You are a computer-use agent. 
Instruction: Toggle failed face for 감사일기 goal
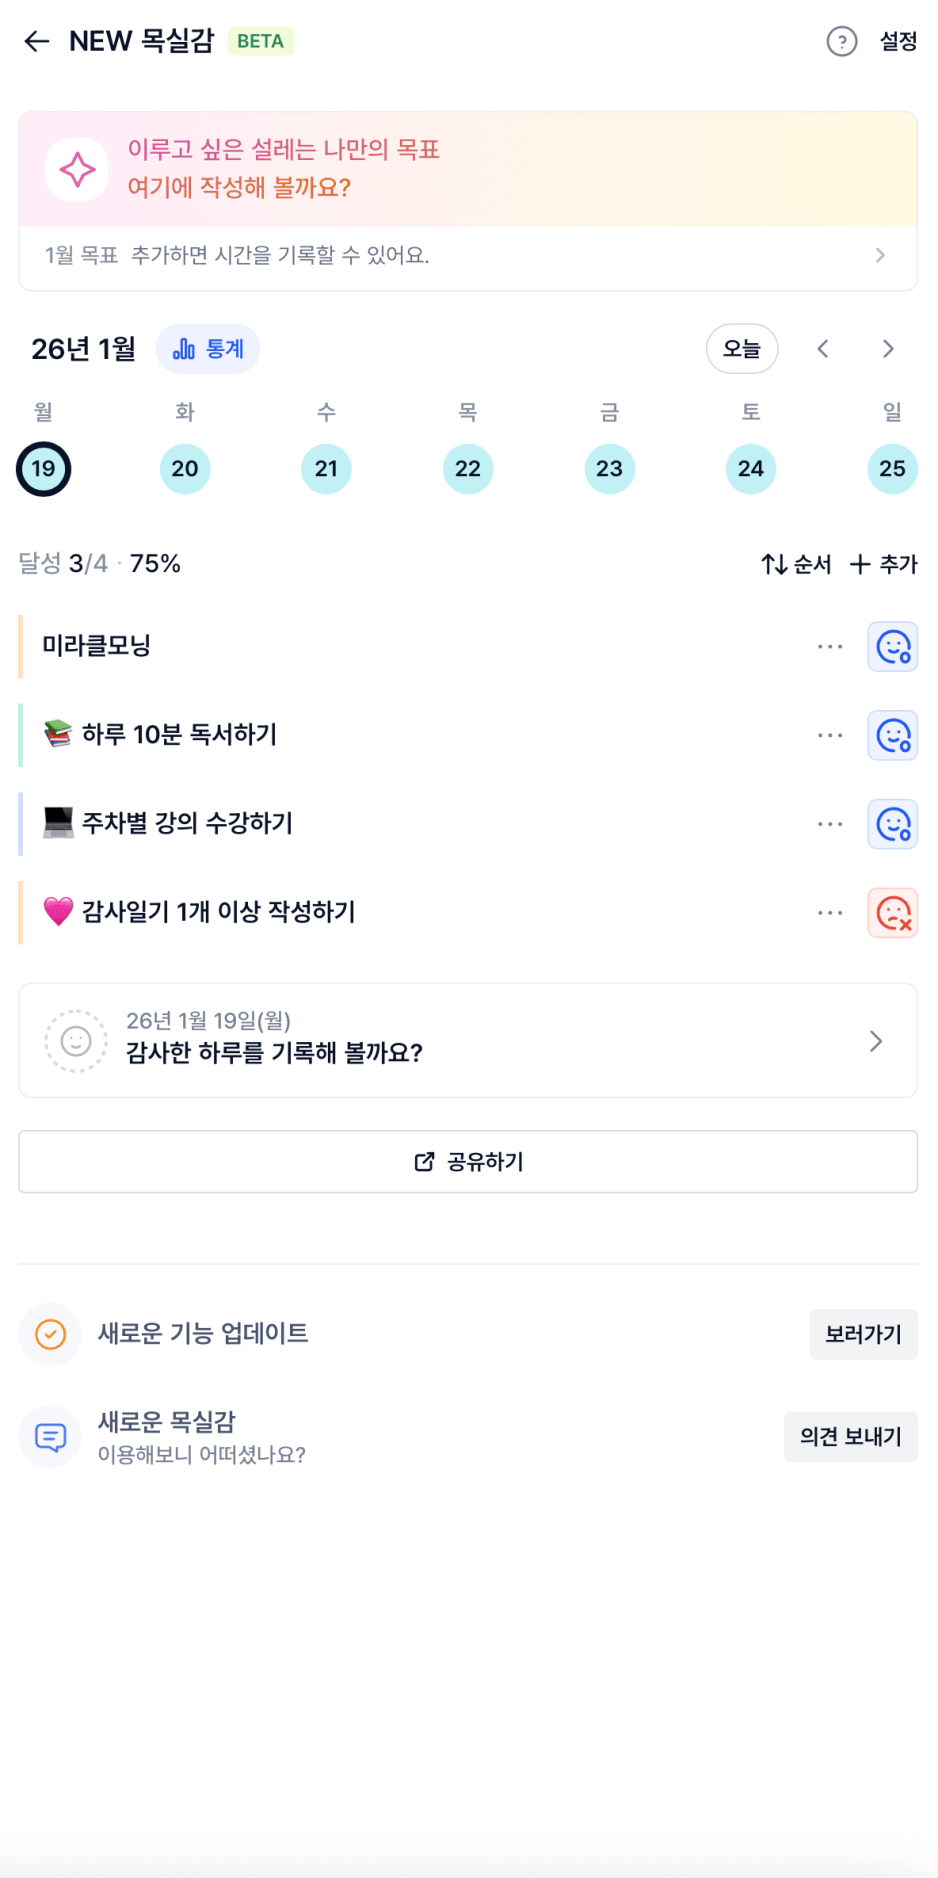[x=893, y=913]
